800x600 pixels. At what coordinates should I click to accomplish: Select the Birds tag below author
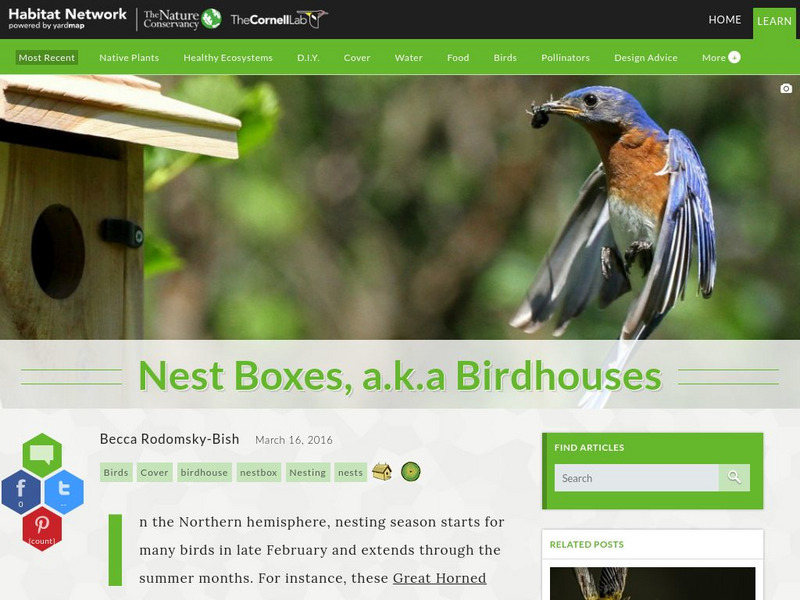[x=116, y=472]
